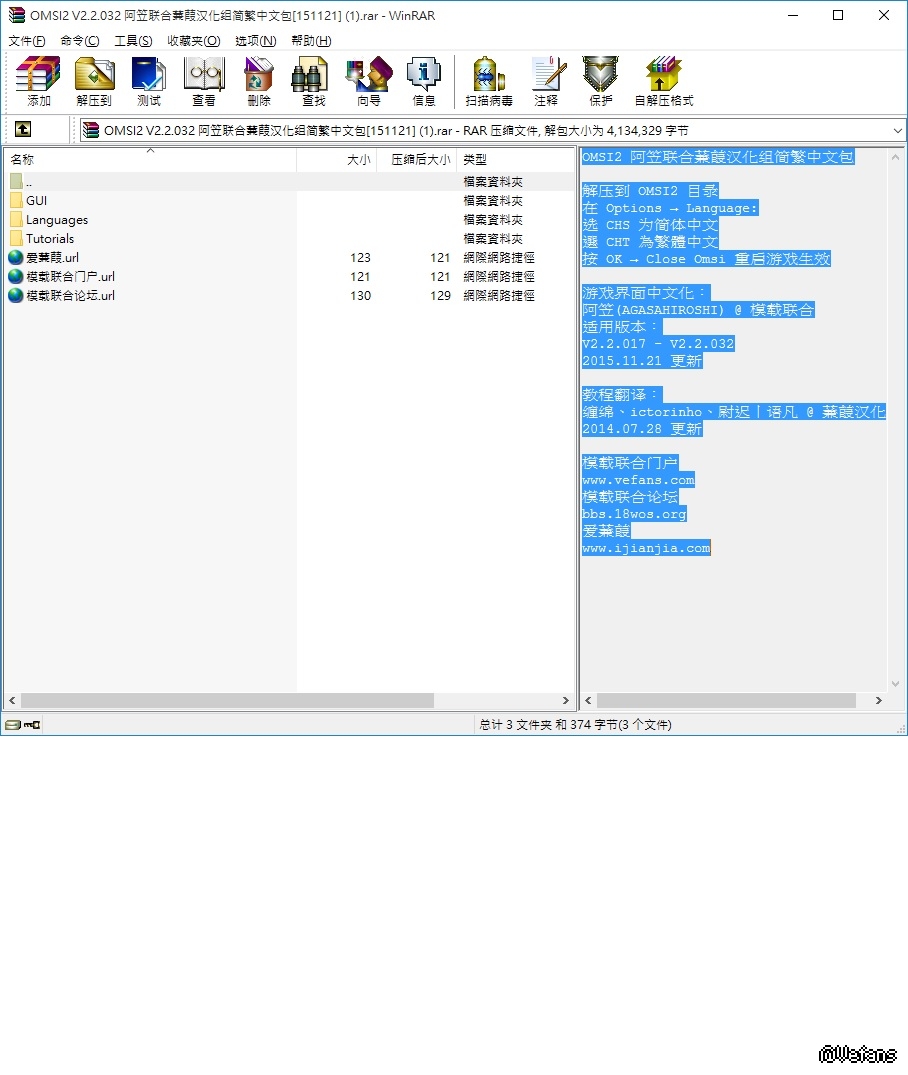Click the WinRAR title bar app icon
This screenshot has width=908, height=1075.
(16, 15)
